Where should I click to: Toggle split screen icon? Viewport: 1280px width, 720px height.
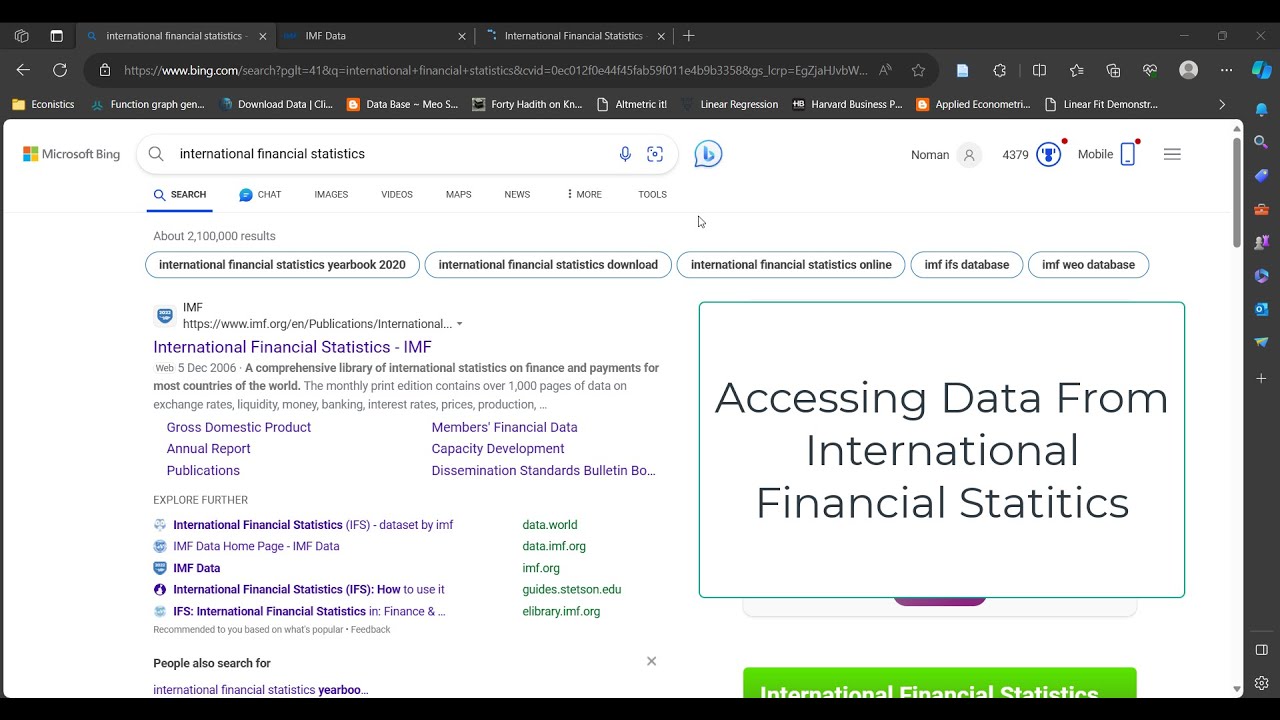click(1039, 70)
